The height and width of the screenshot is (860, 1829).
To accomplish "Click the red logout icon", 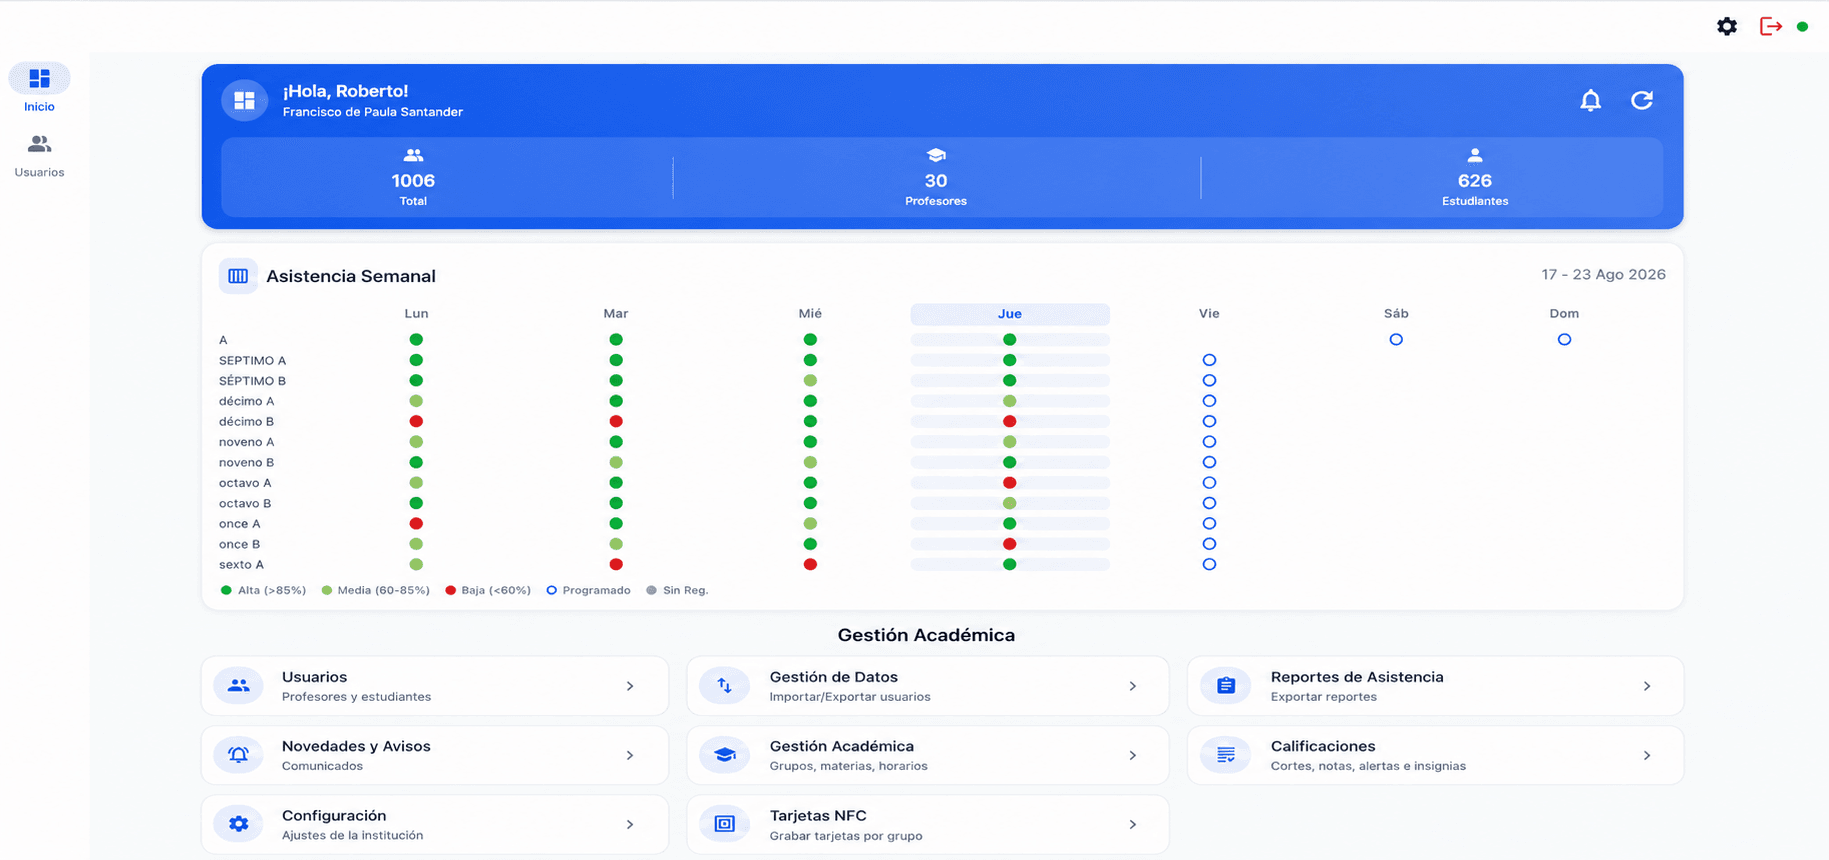I will coord(1771,27).
